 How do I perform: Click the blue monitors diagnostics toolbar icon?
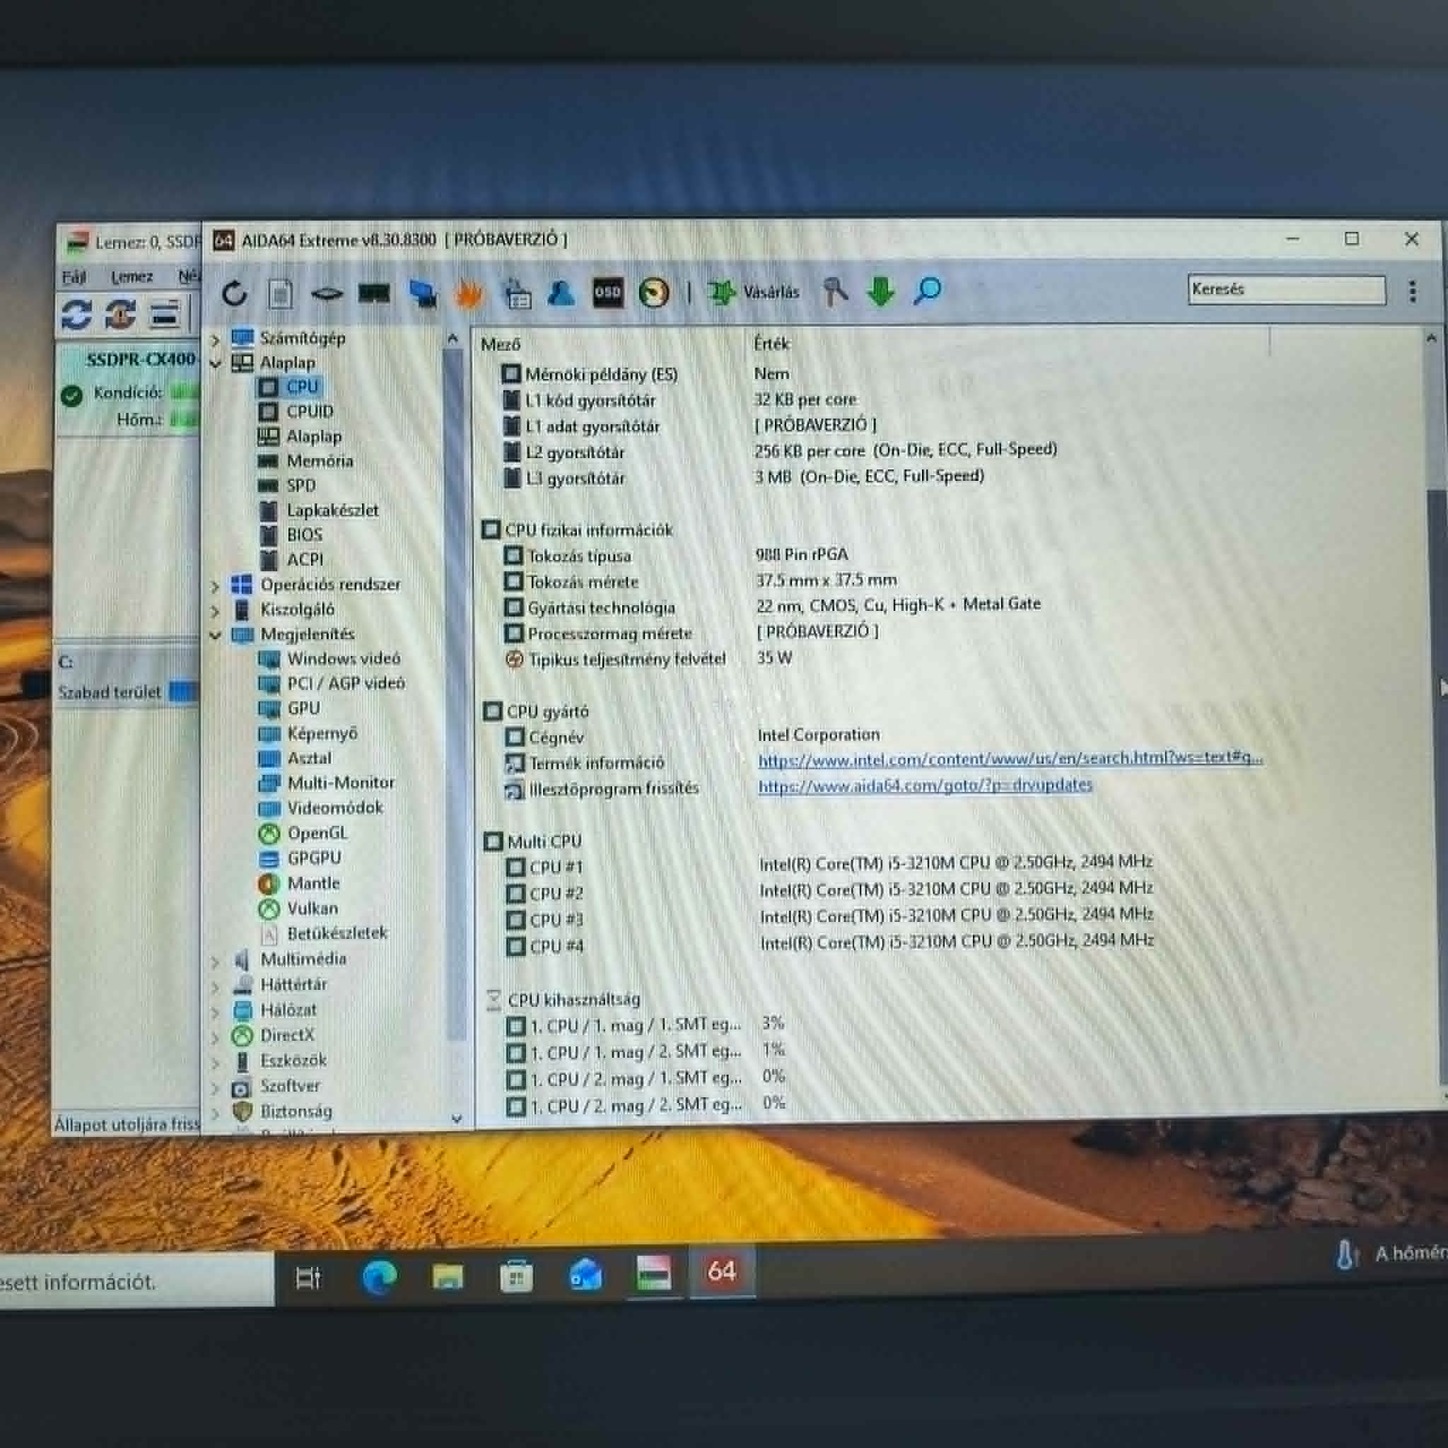coord(422,293)
